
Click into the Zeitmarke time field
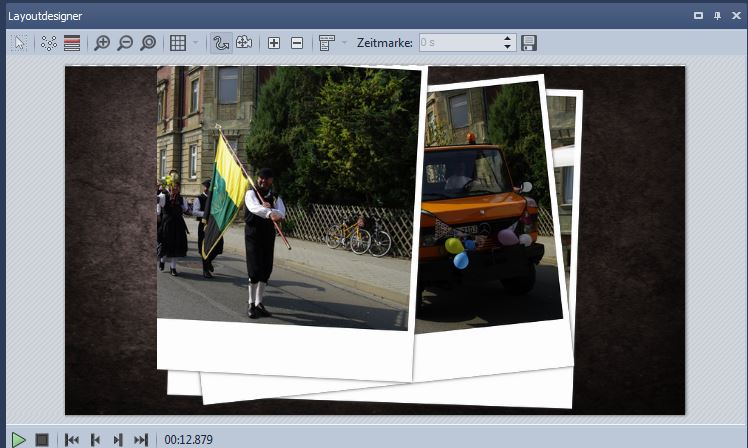pos(459,43)
